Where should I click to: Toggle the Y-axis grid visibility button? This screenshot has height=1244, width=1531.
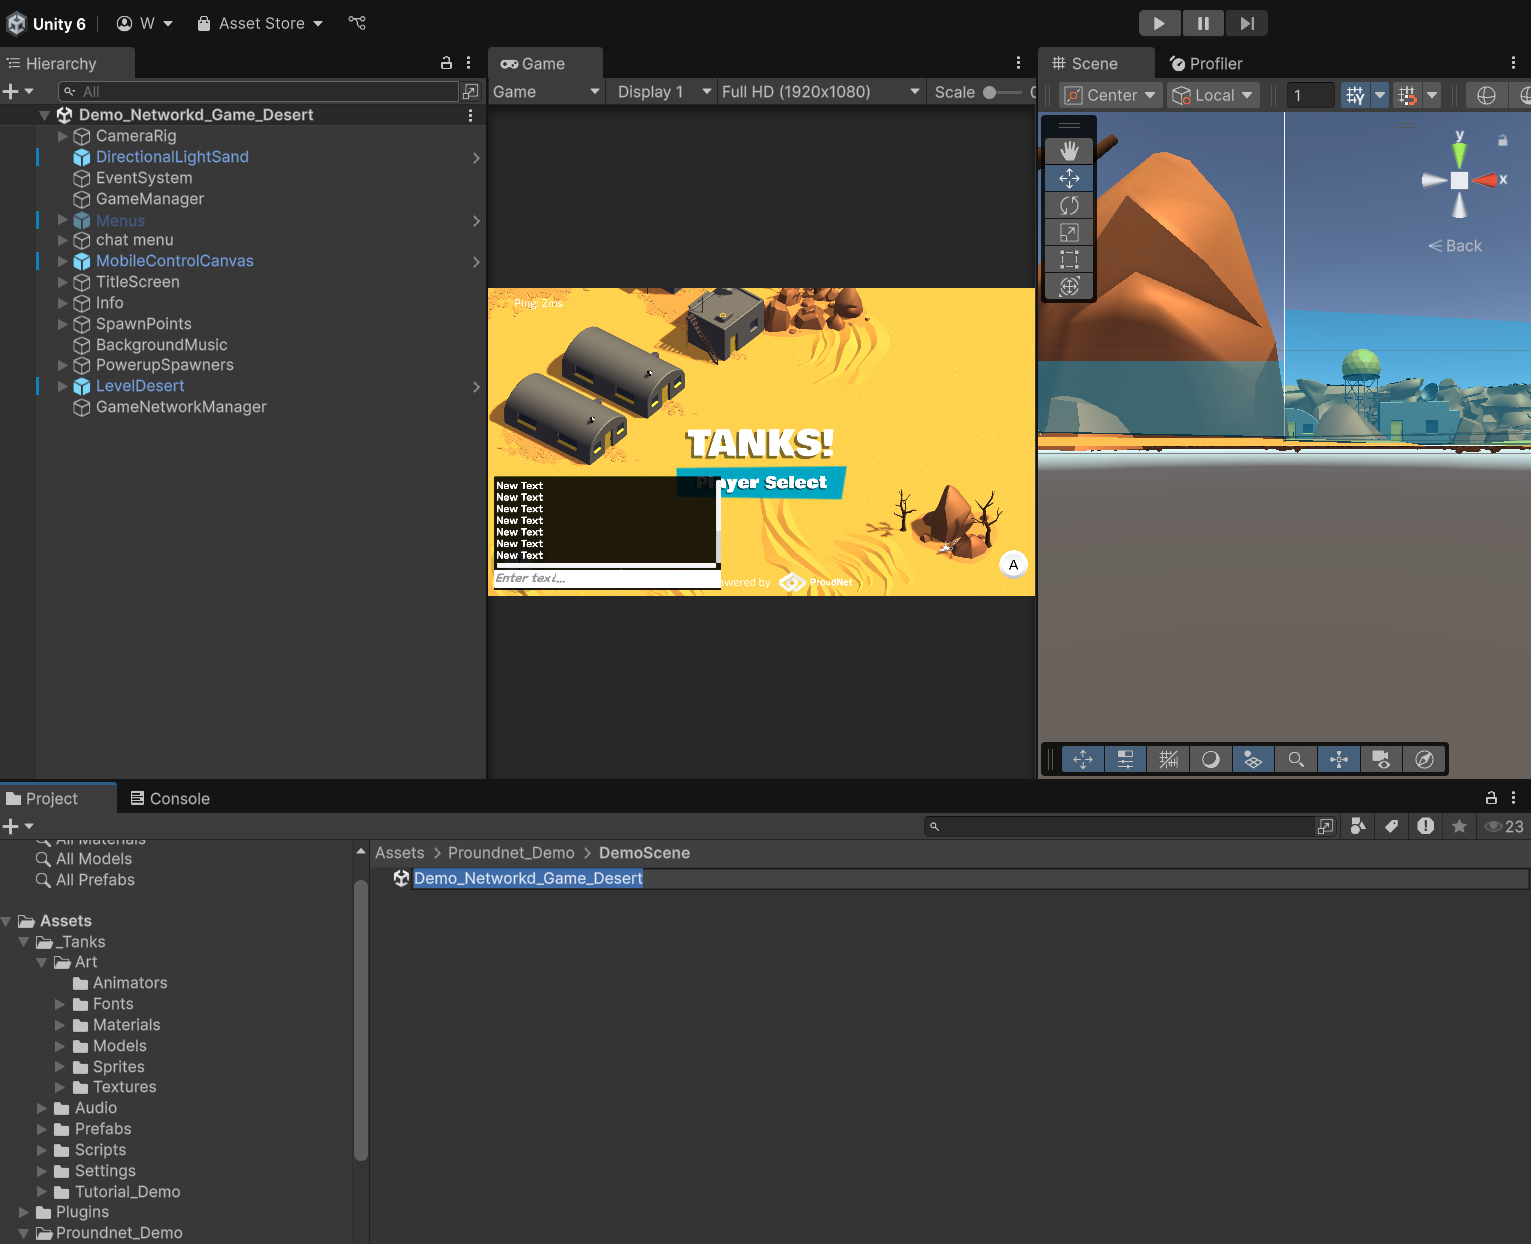(x=1355, y=95)
